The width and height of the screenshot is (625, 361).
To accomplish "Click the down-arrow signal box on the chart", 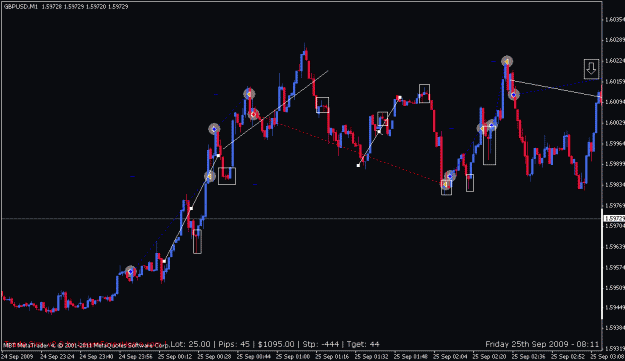I will [591, 69].
